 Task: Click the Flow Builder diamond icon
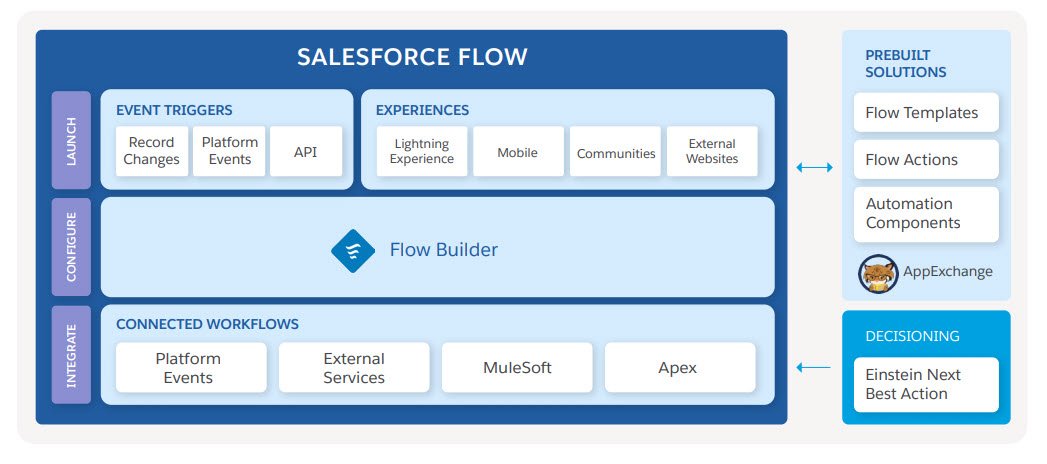click(x=353, y=251)
